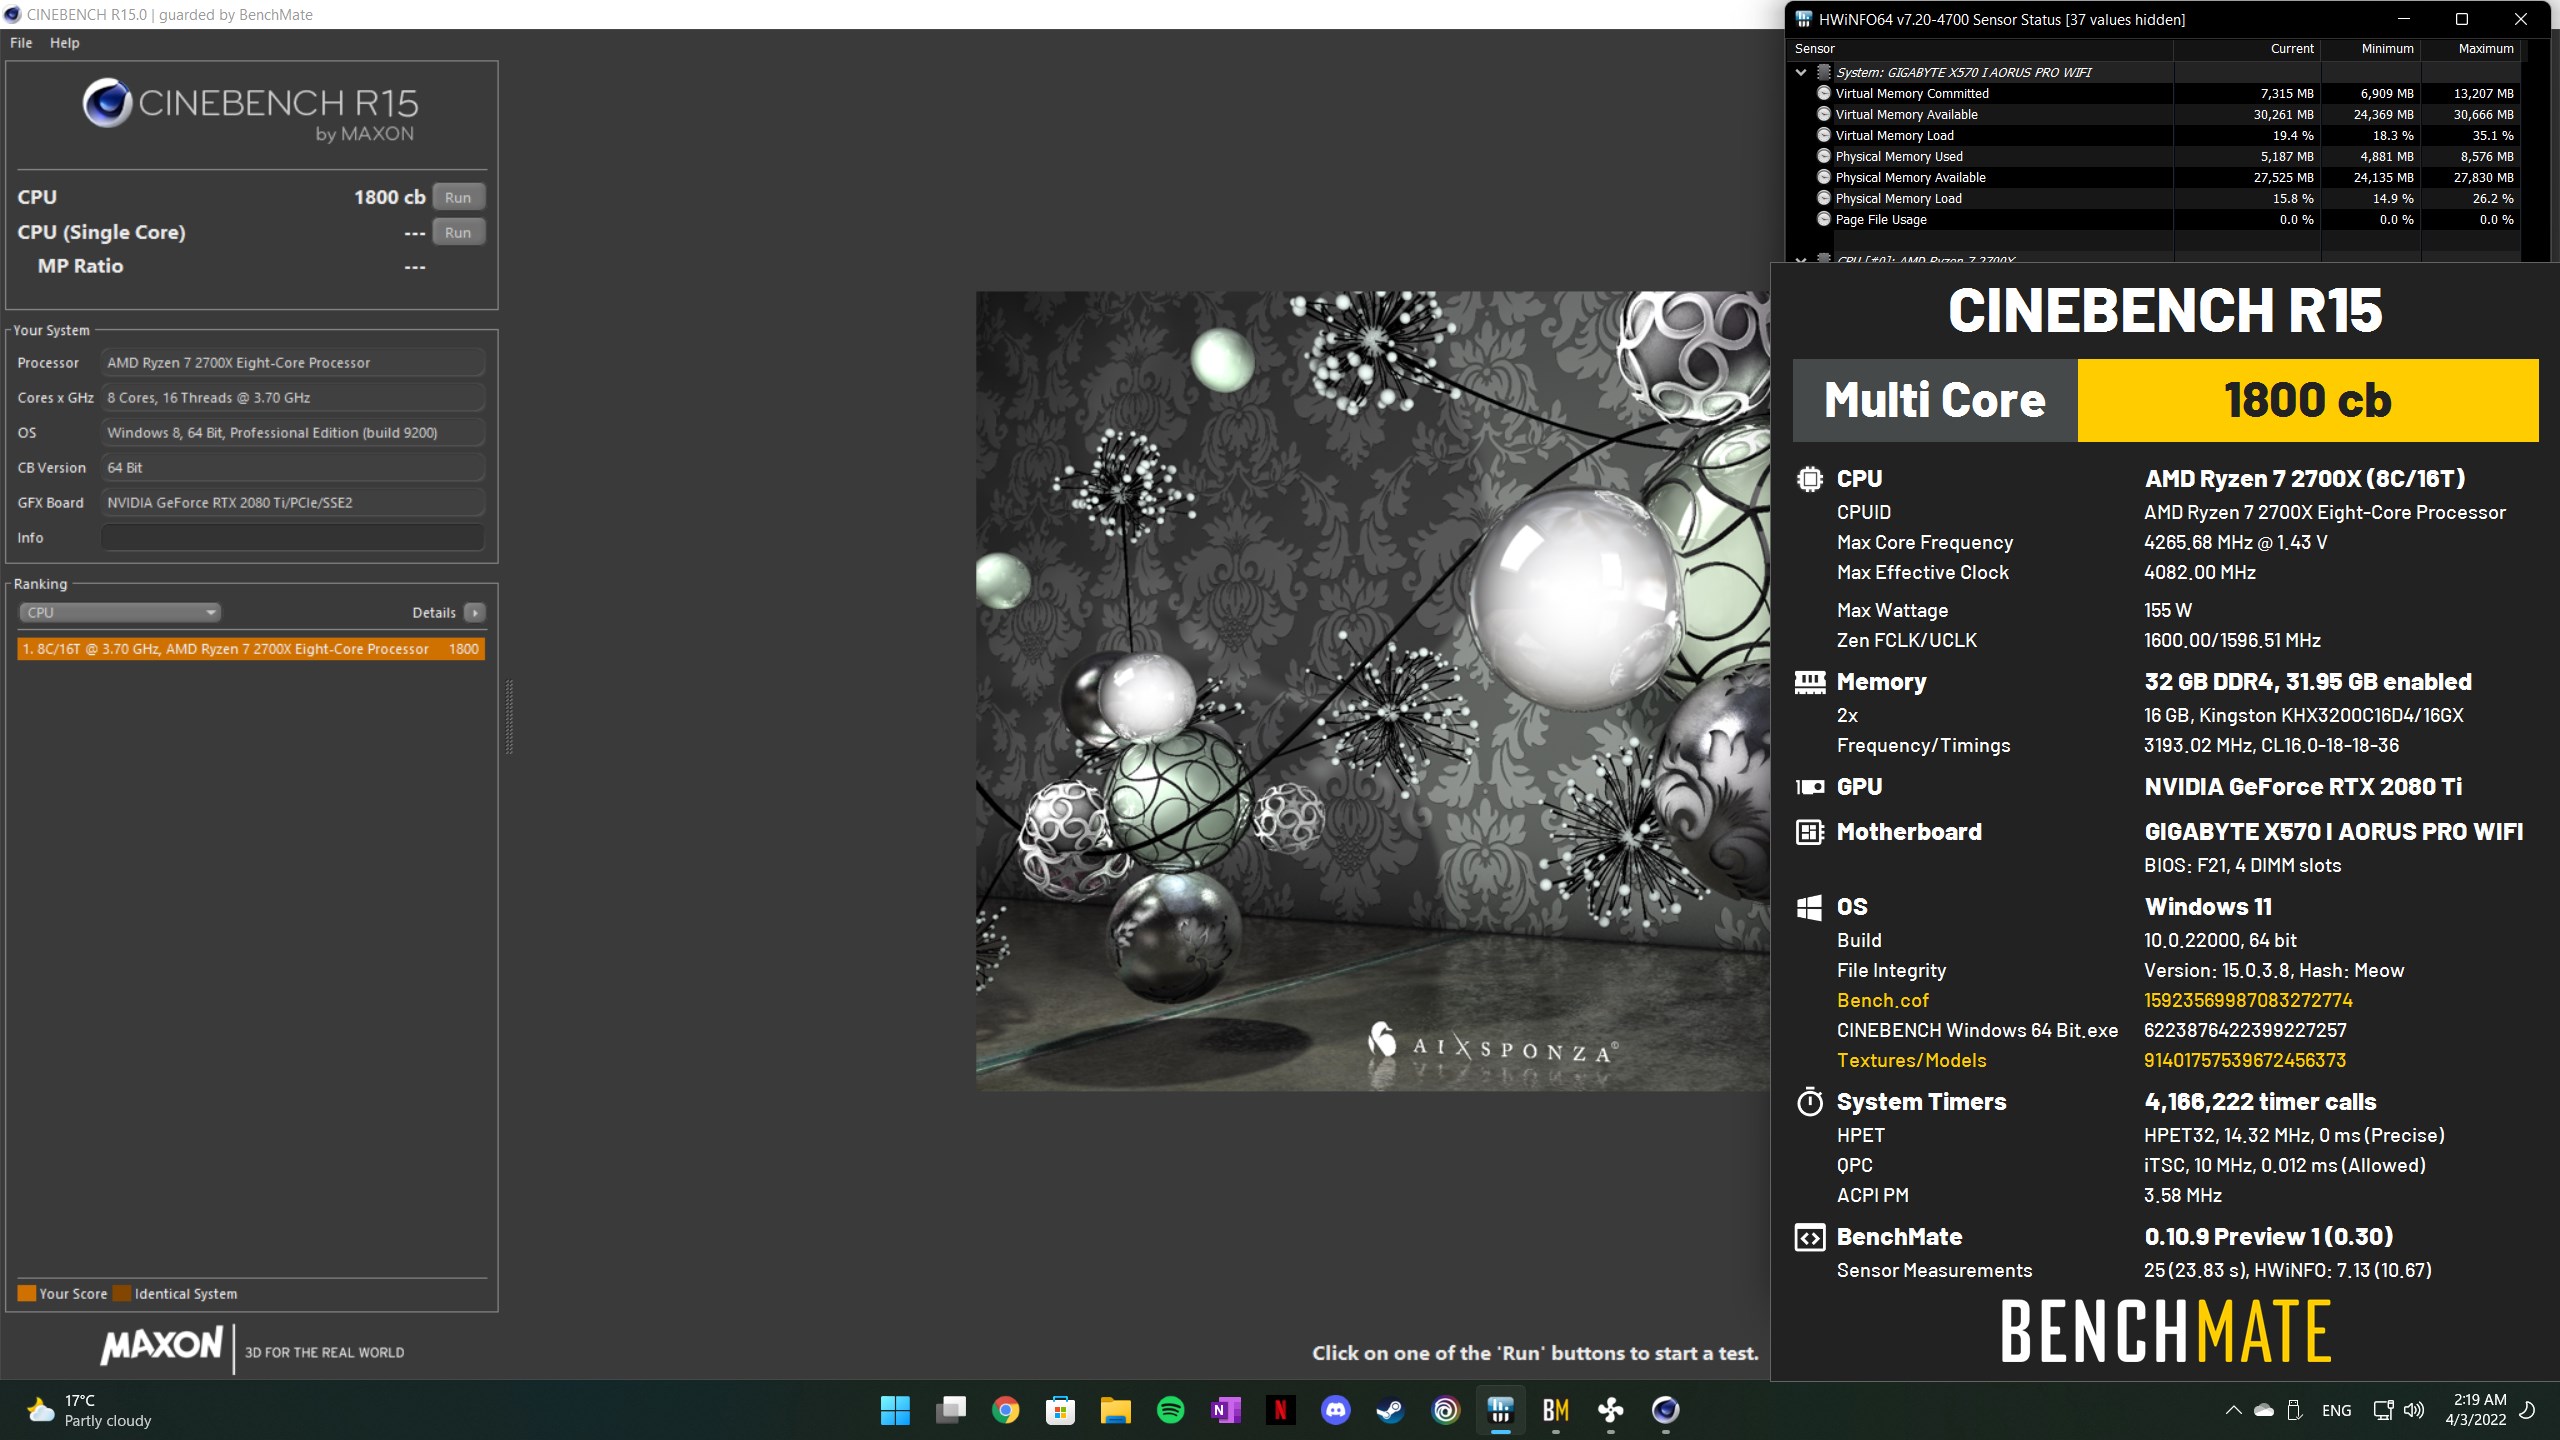Select the 2700X ranking entry row
Image resolution: width=2560 pixels, height=1440 pixels.
point(251,649)
